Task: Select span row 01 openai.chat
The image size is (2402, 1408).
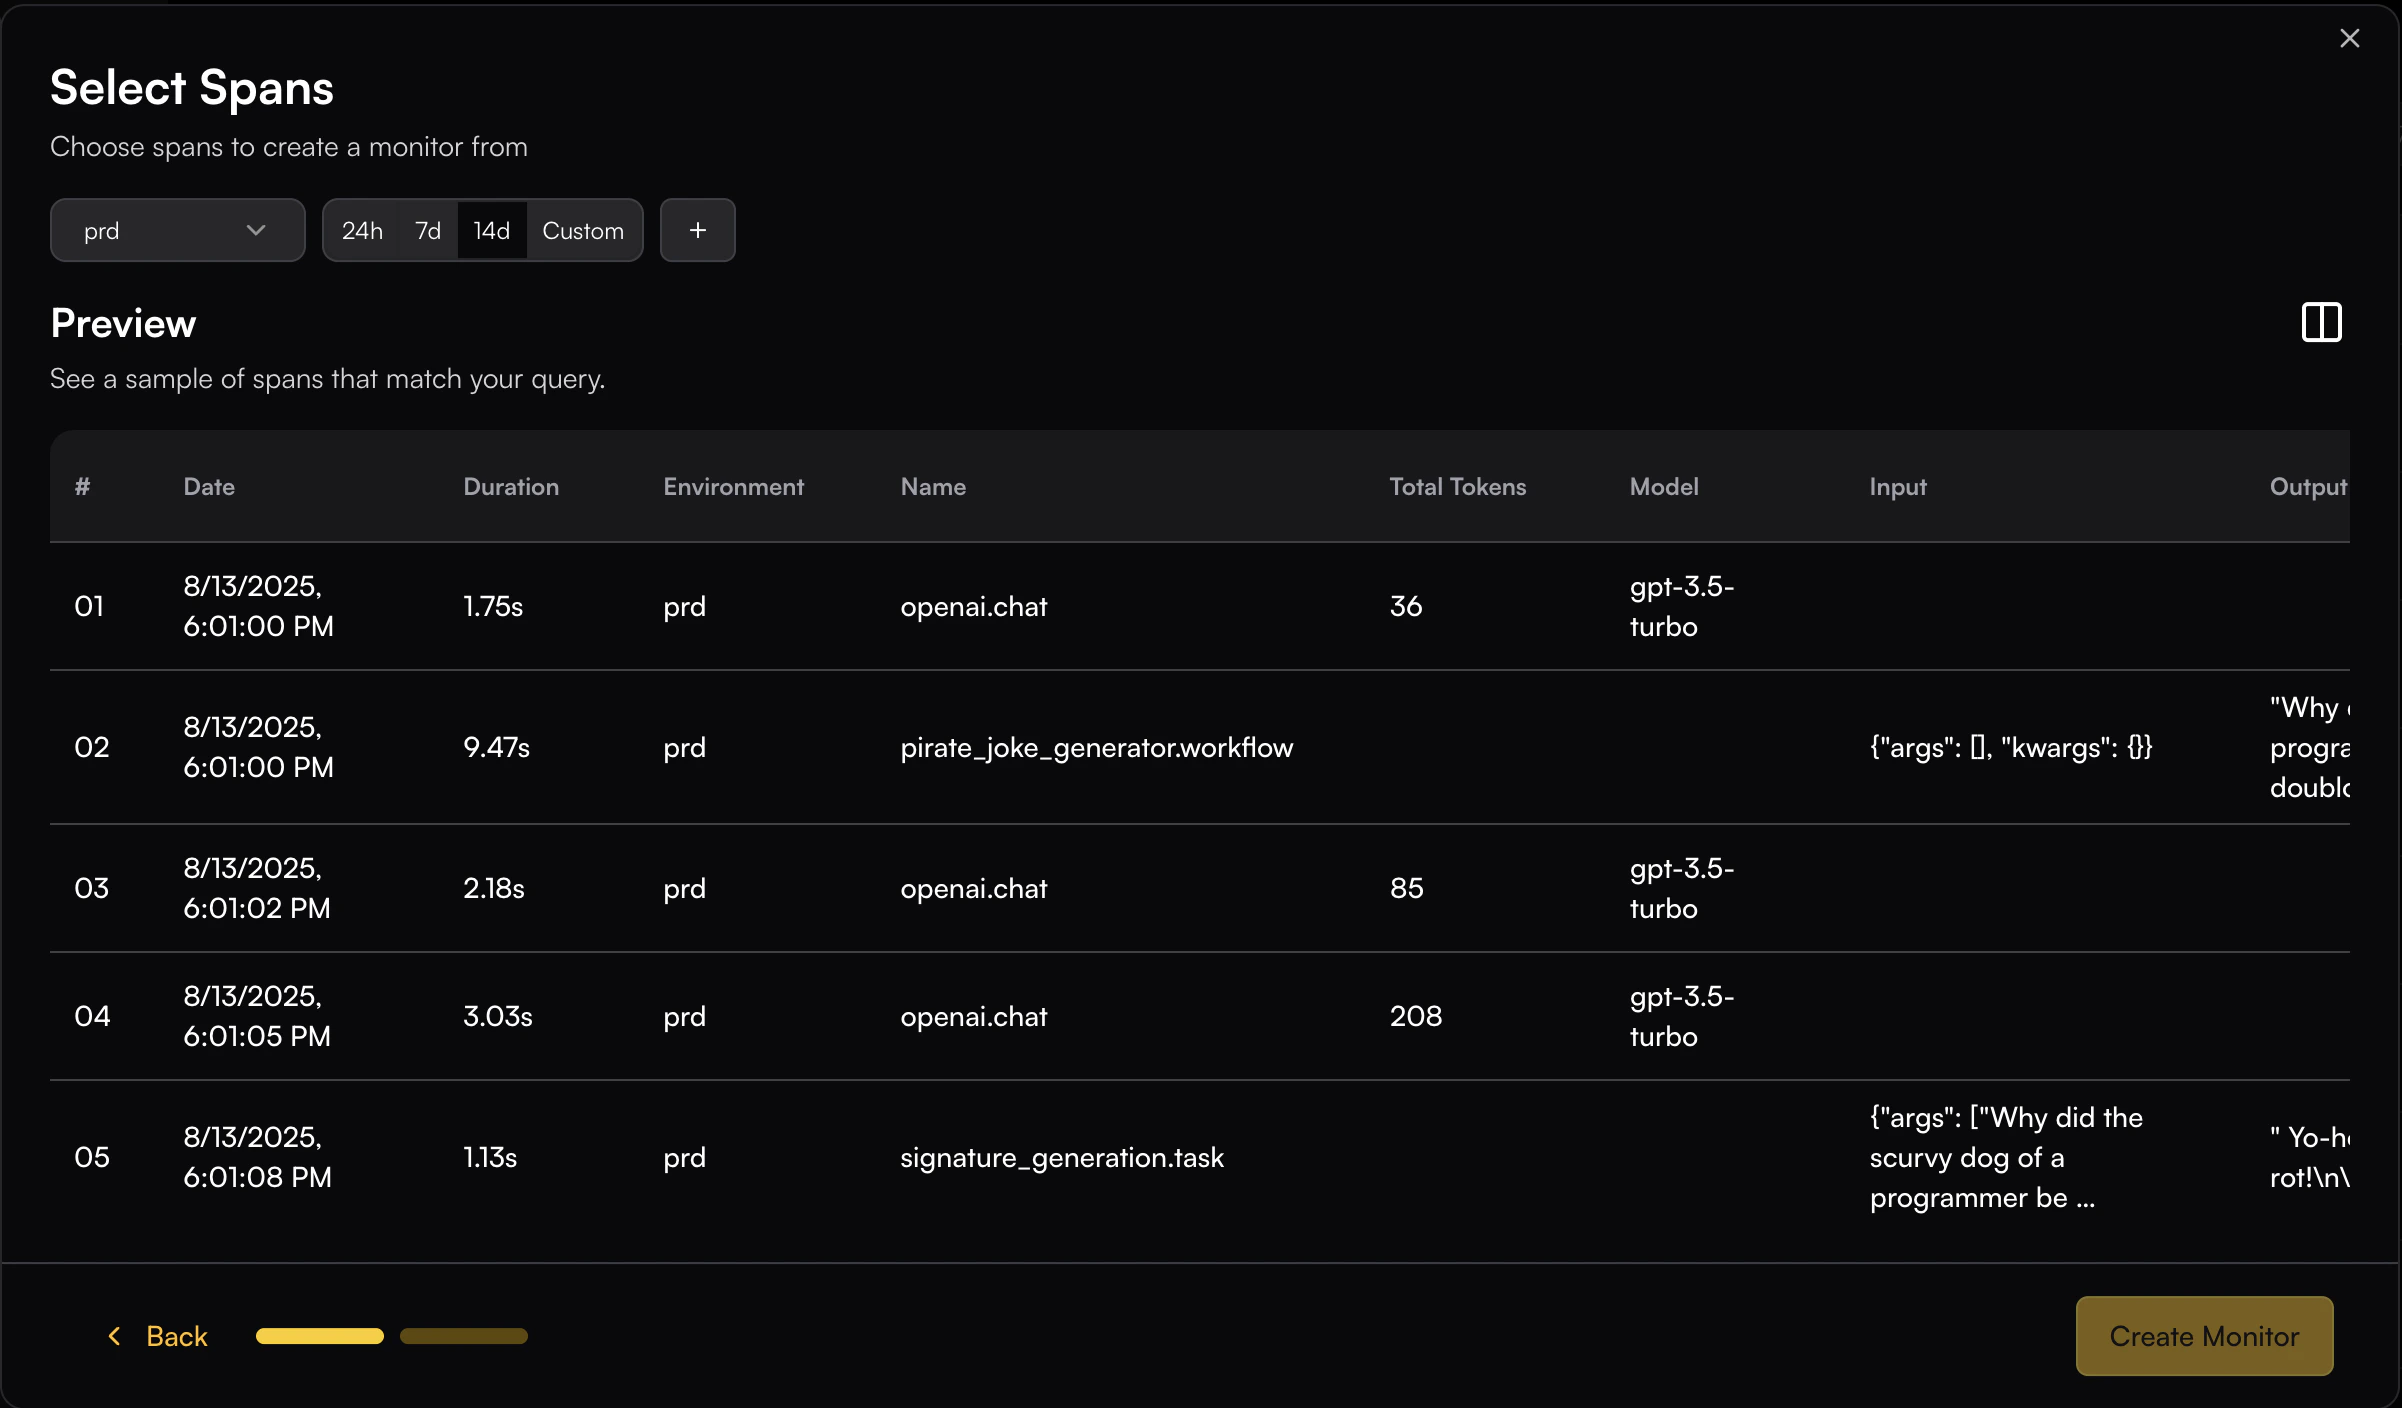Action: pyautogui.click(x=973, y=606)
